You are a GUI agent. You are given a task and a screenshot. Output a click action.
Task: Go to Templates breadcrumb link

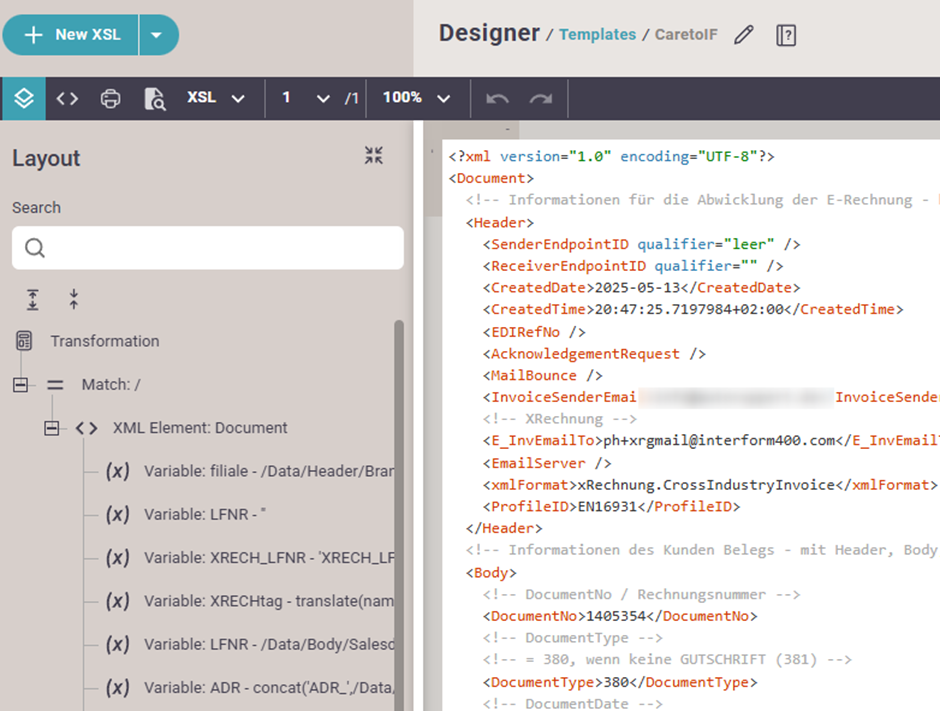tap(597, 35)
